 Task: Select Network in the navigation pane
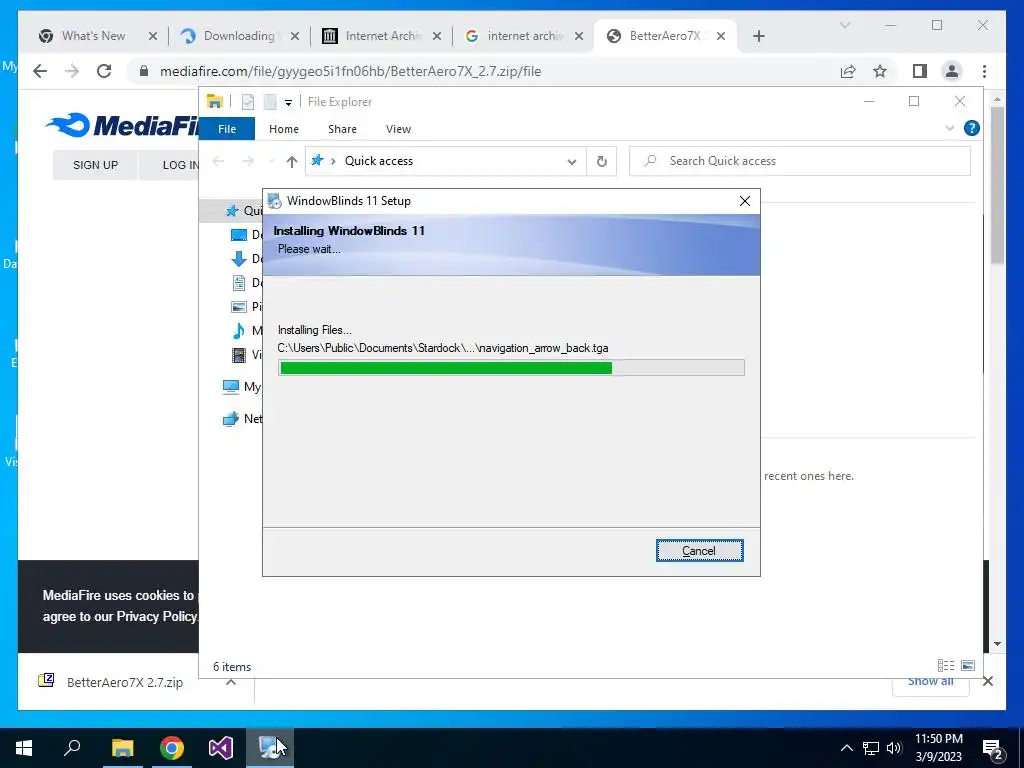(242, 419)
